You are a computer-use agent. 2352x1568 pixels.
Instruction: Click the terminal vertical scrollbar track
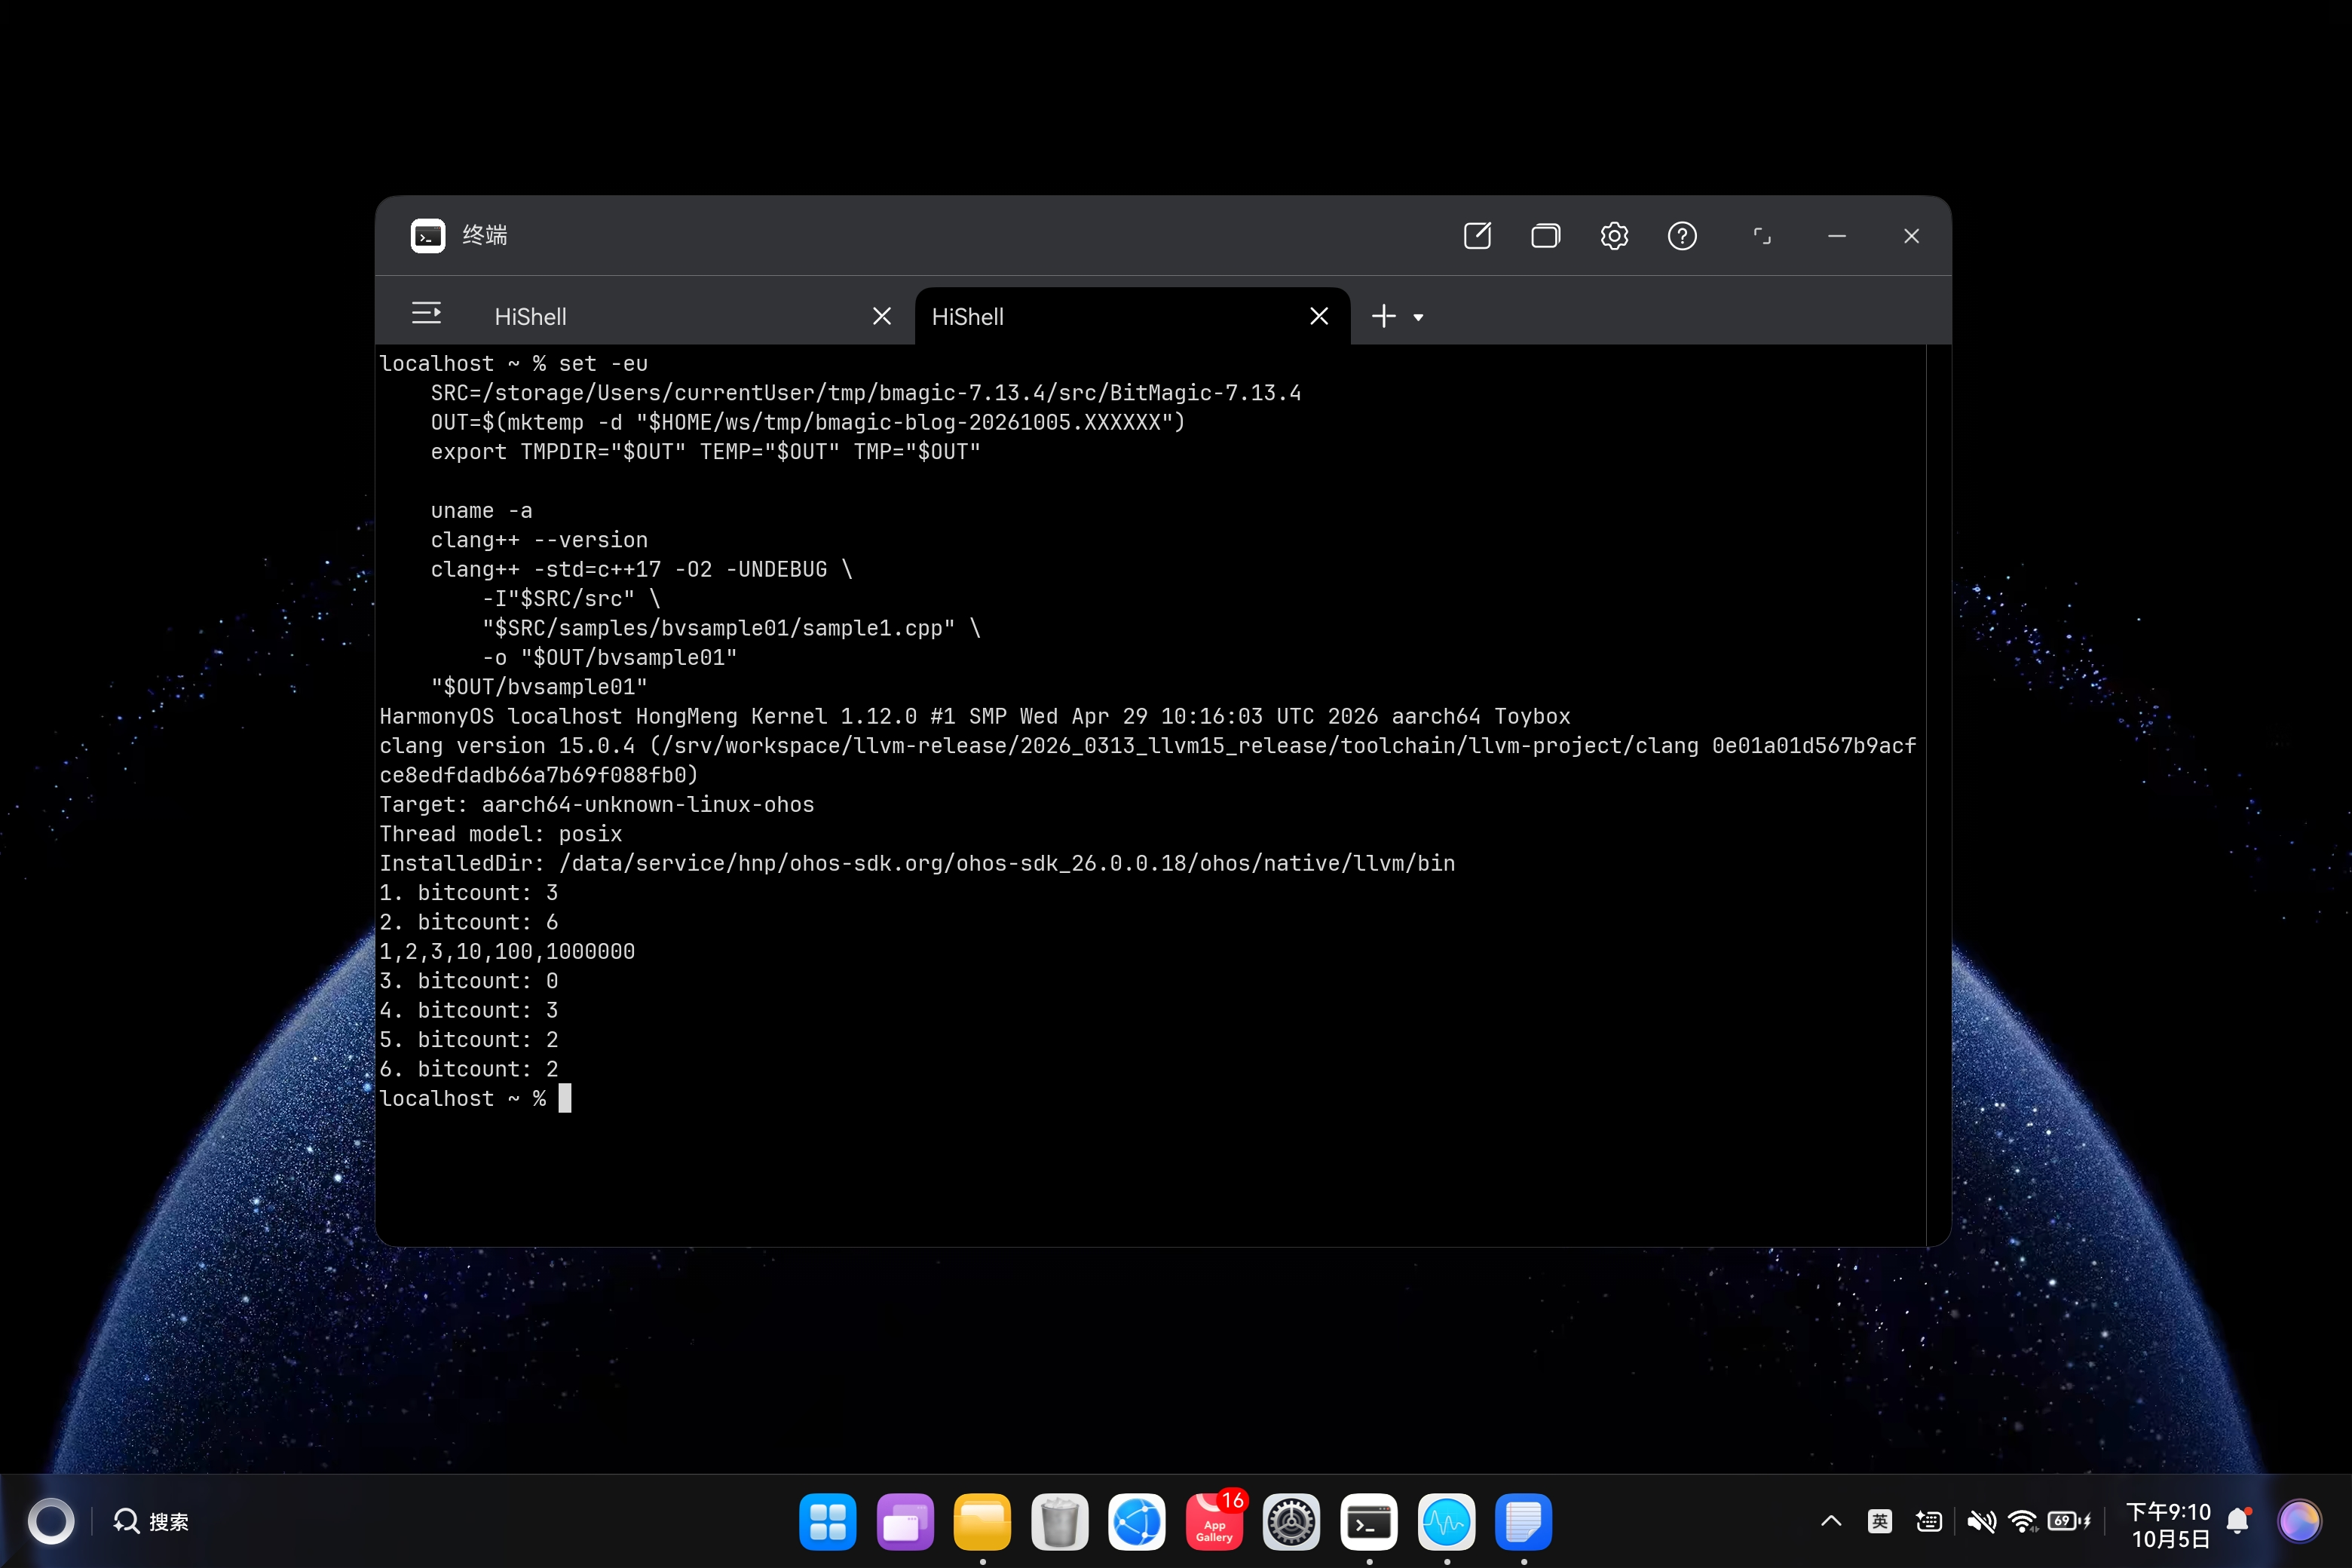pyautogui.click(x=1938, y=795)
